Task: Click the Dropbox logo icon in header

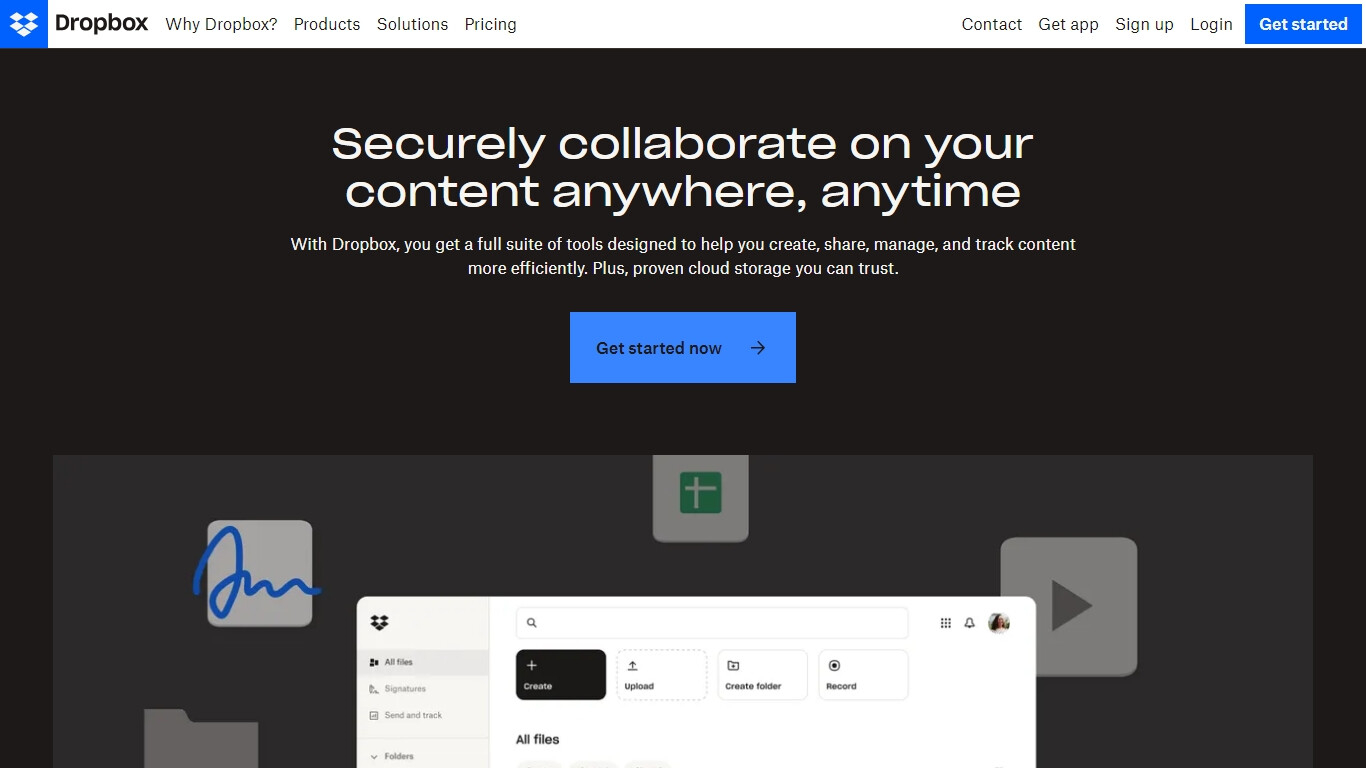Action: coord(24,24)
